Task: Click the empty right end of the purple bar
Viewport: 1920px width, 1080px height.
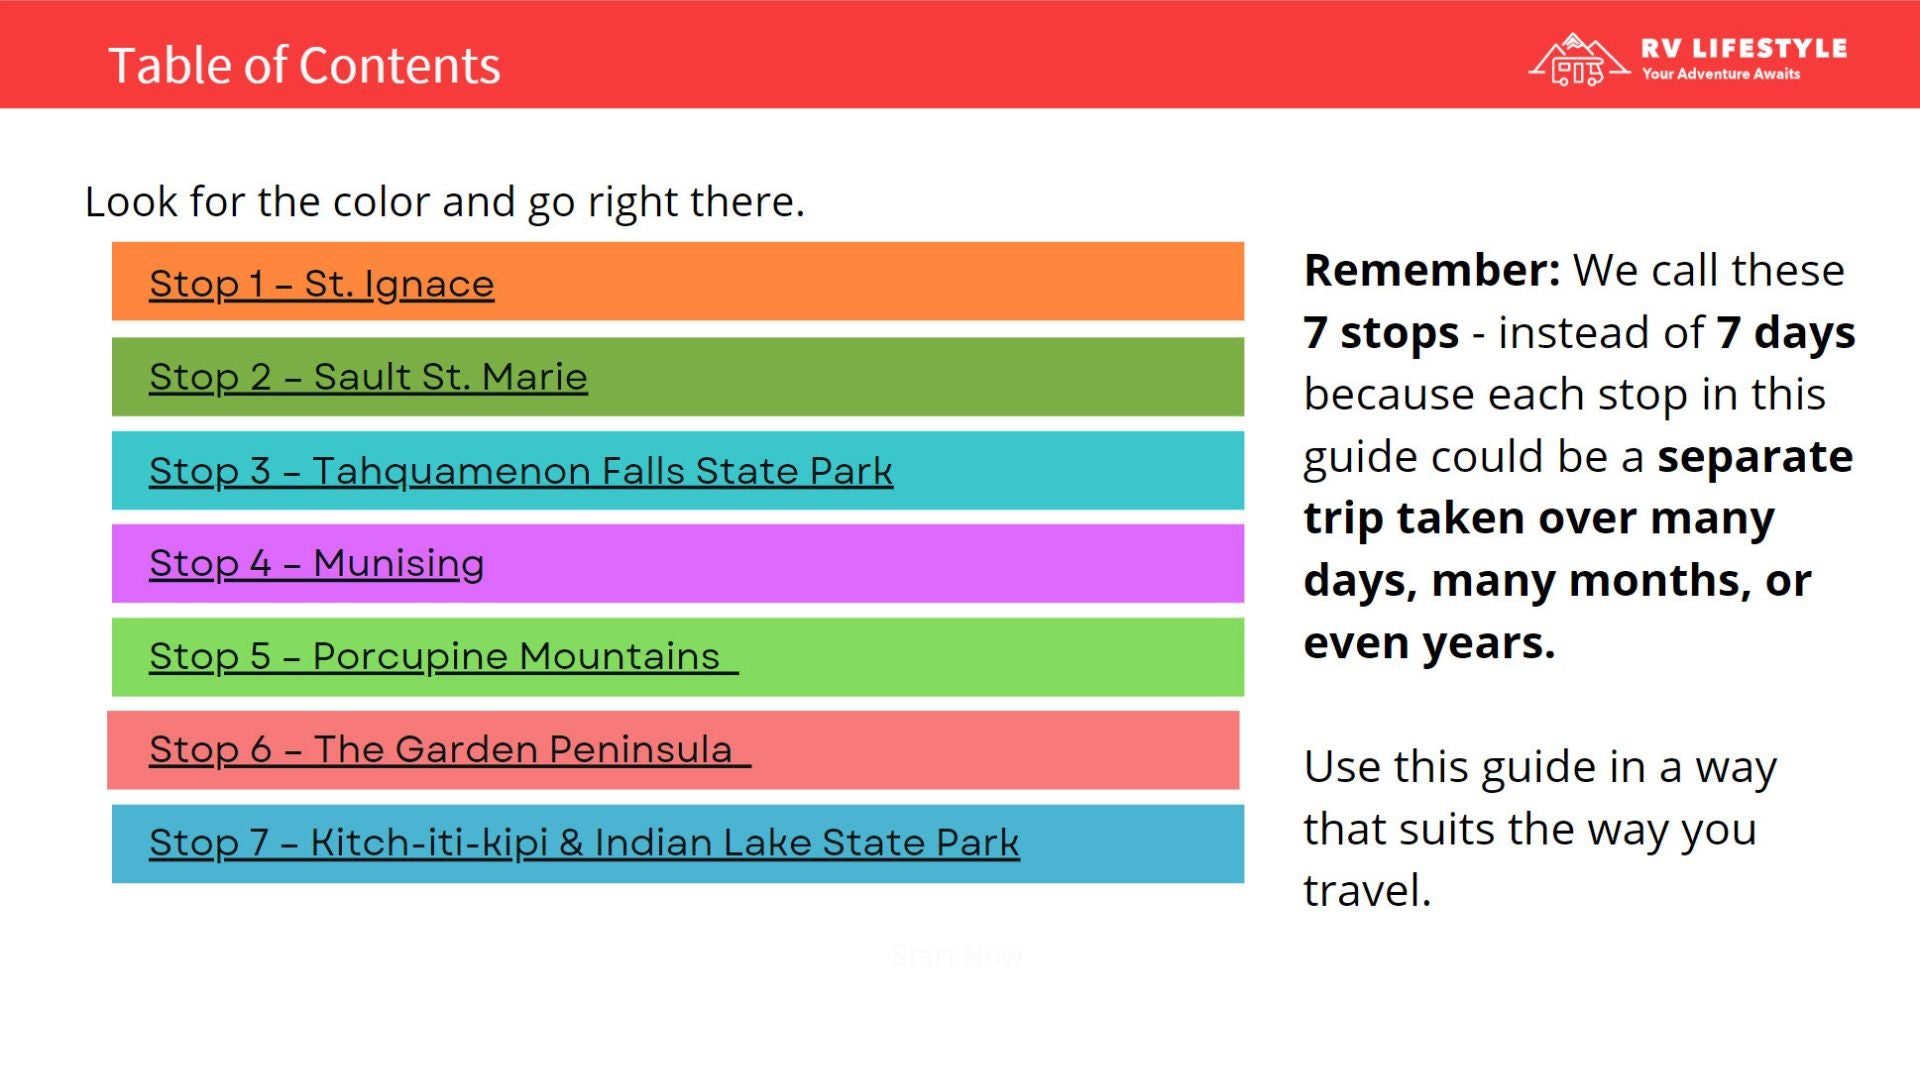Action: tap(1100, 563)
